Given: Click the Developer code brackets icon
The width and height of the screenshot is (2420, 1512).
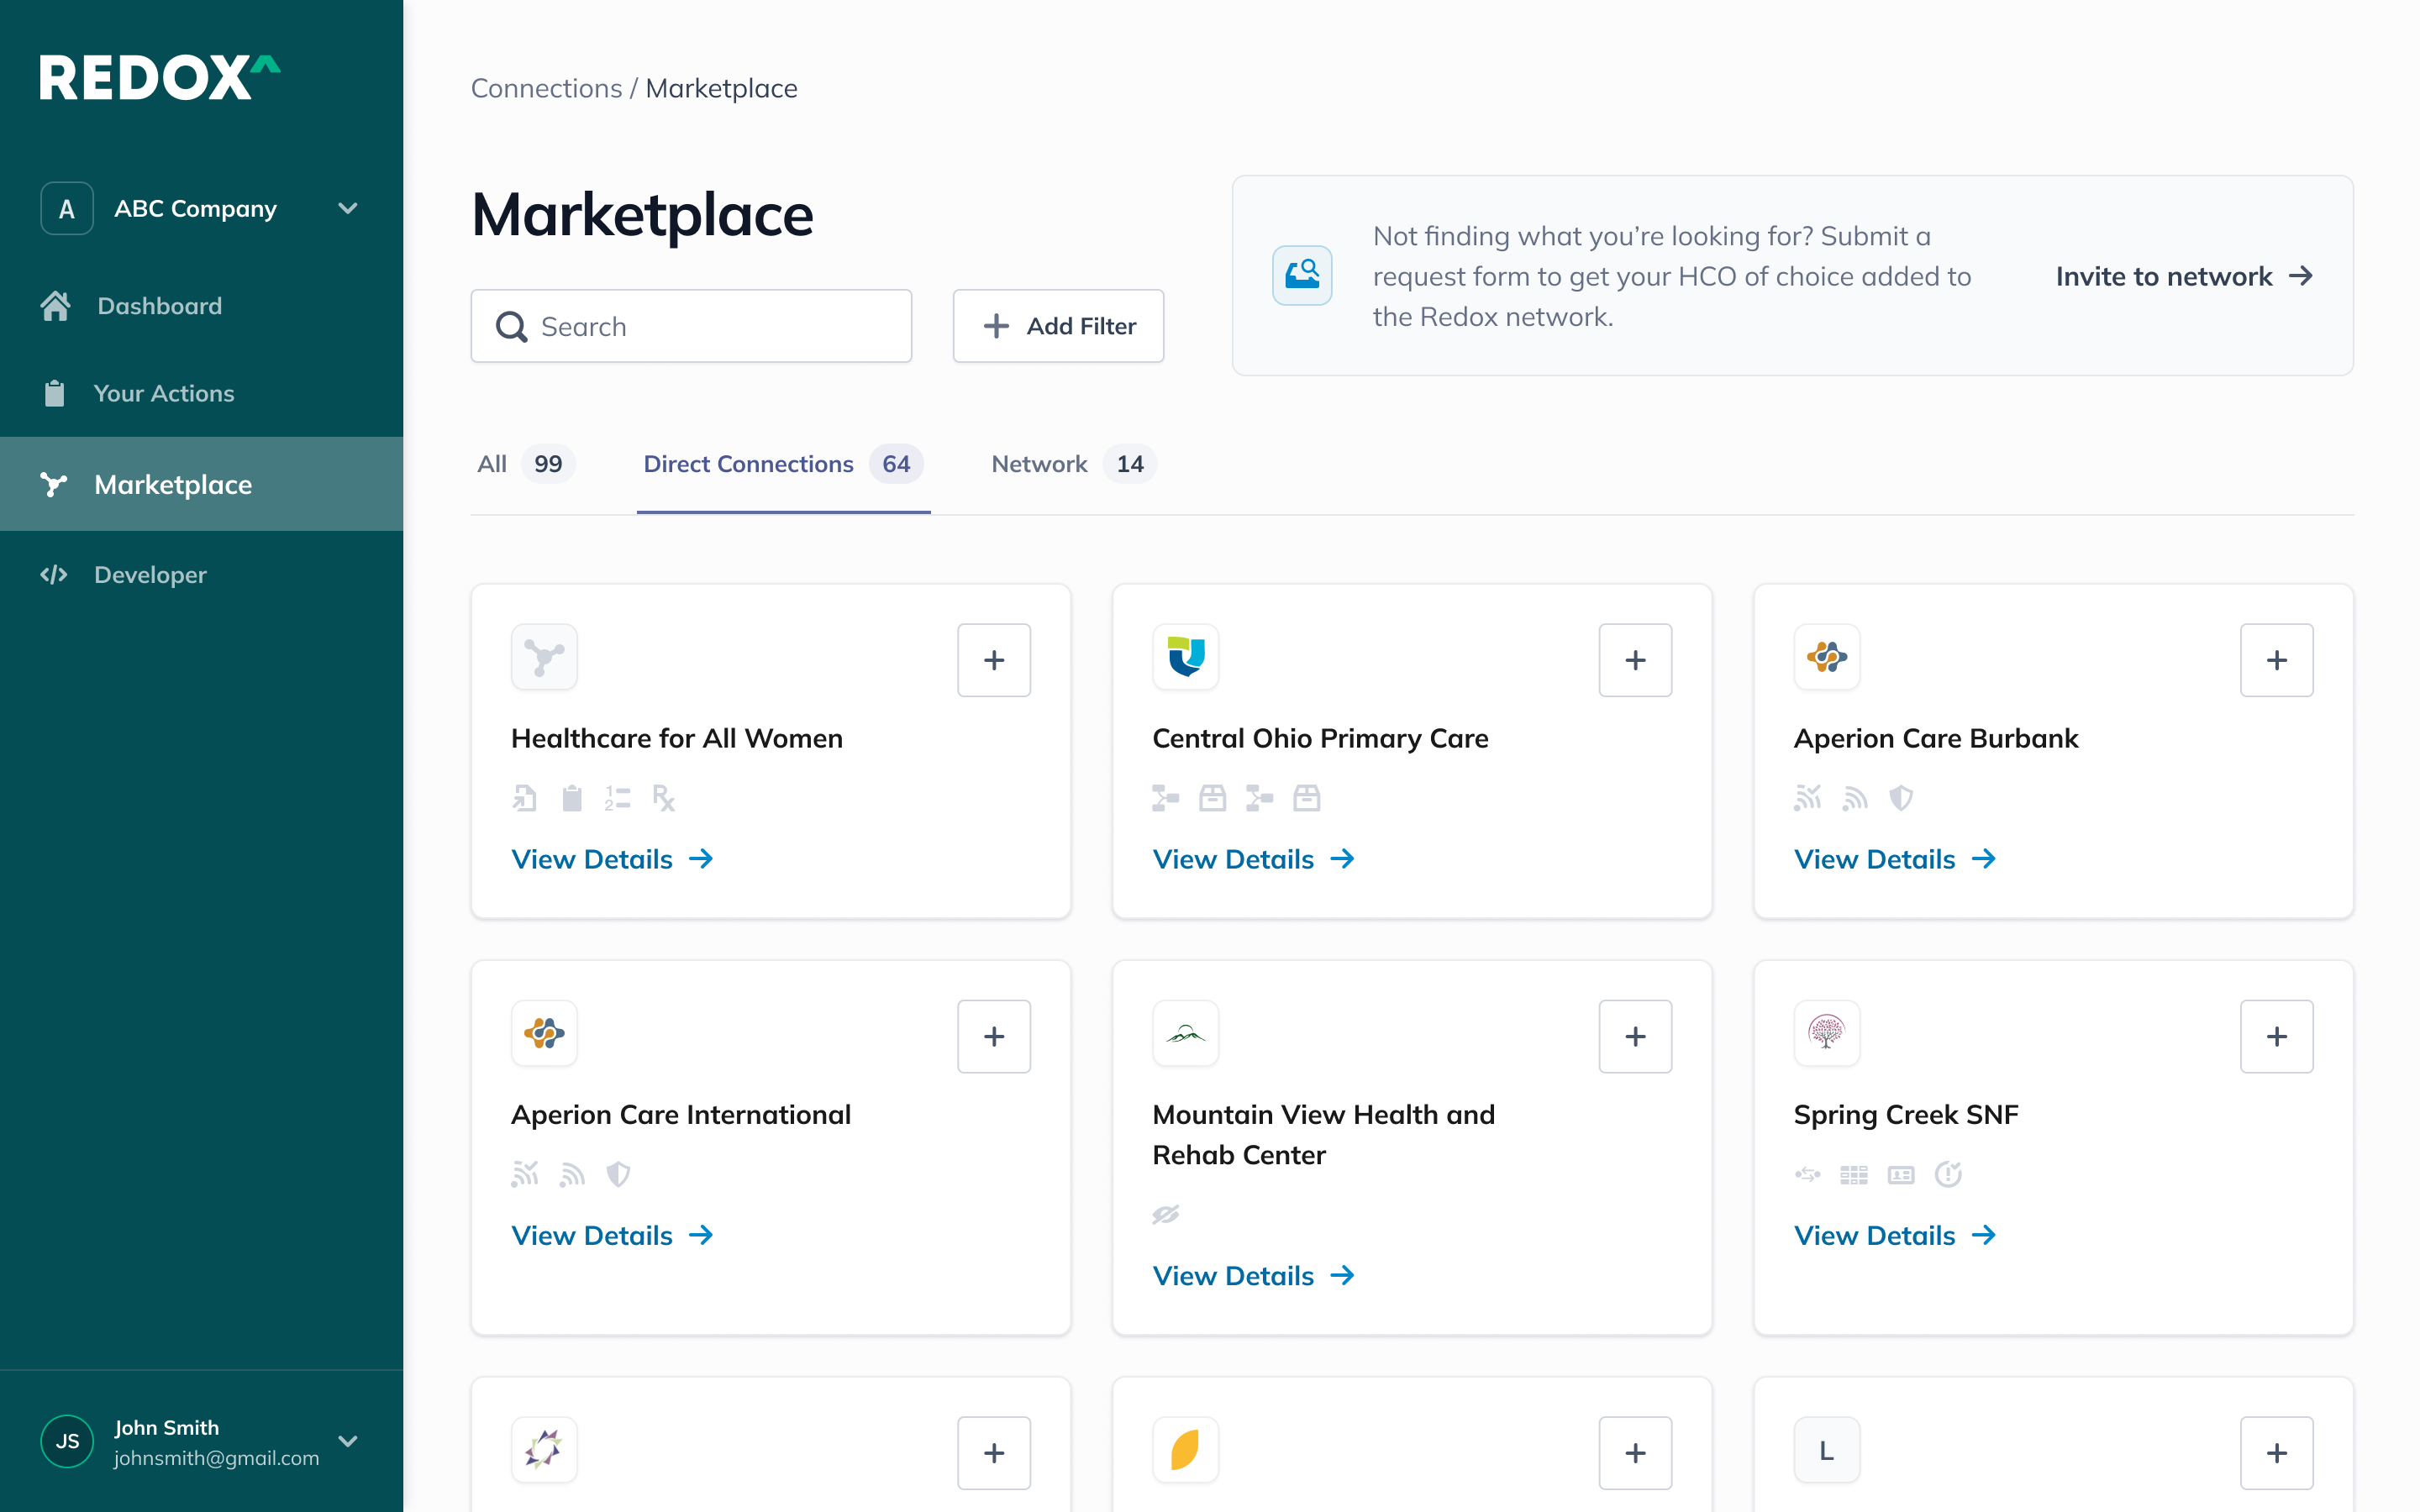Looking at the screenshot, I should (x=54, y=575).
